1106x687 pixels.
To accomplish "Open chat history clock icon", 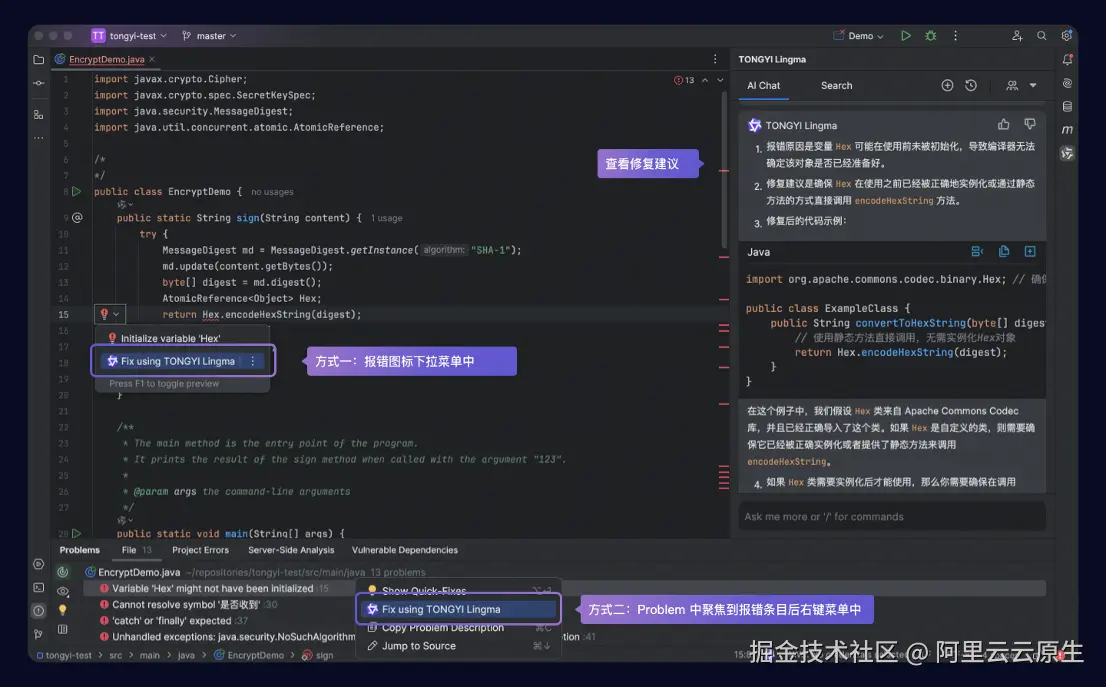I will pyautogui.click(x=971, y=85).
